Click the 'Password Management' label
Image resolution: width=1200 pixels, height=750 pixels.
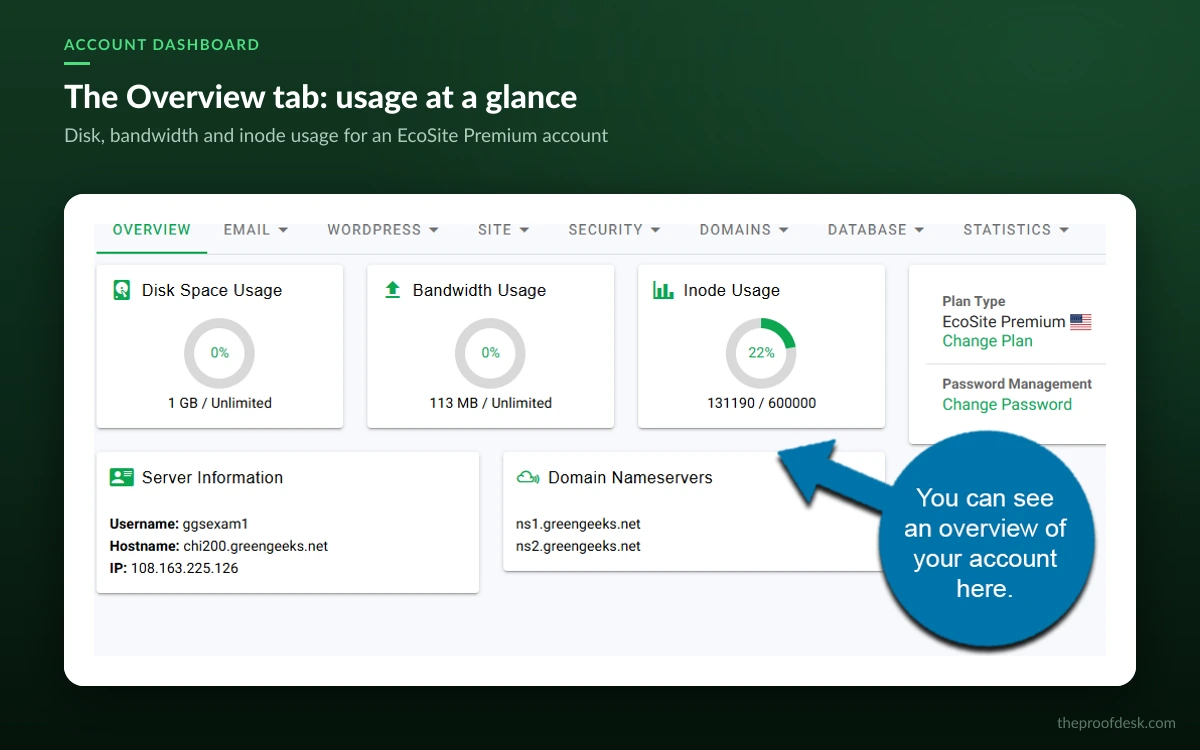pos(1017,384)
